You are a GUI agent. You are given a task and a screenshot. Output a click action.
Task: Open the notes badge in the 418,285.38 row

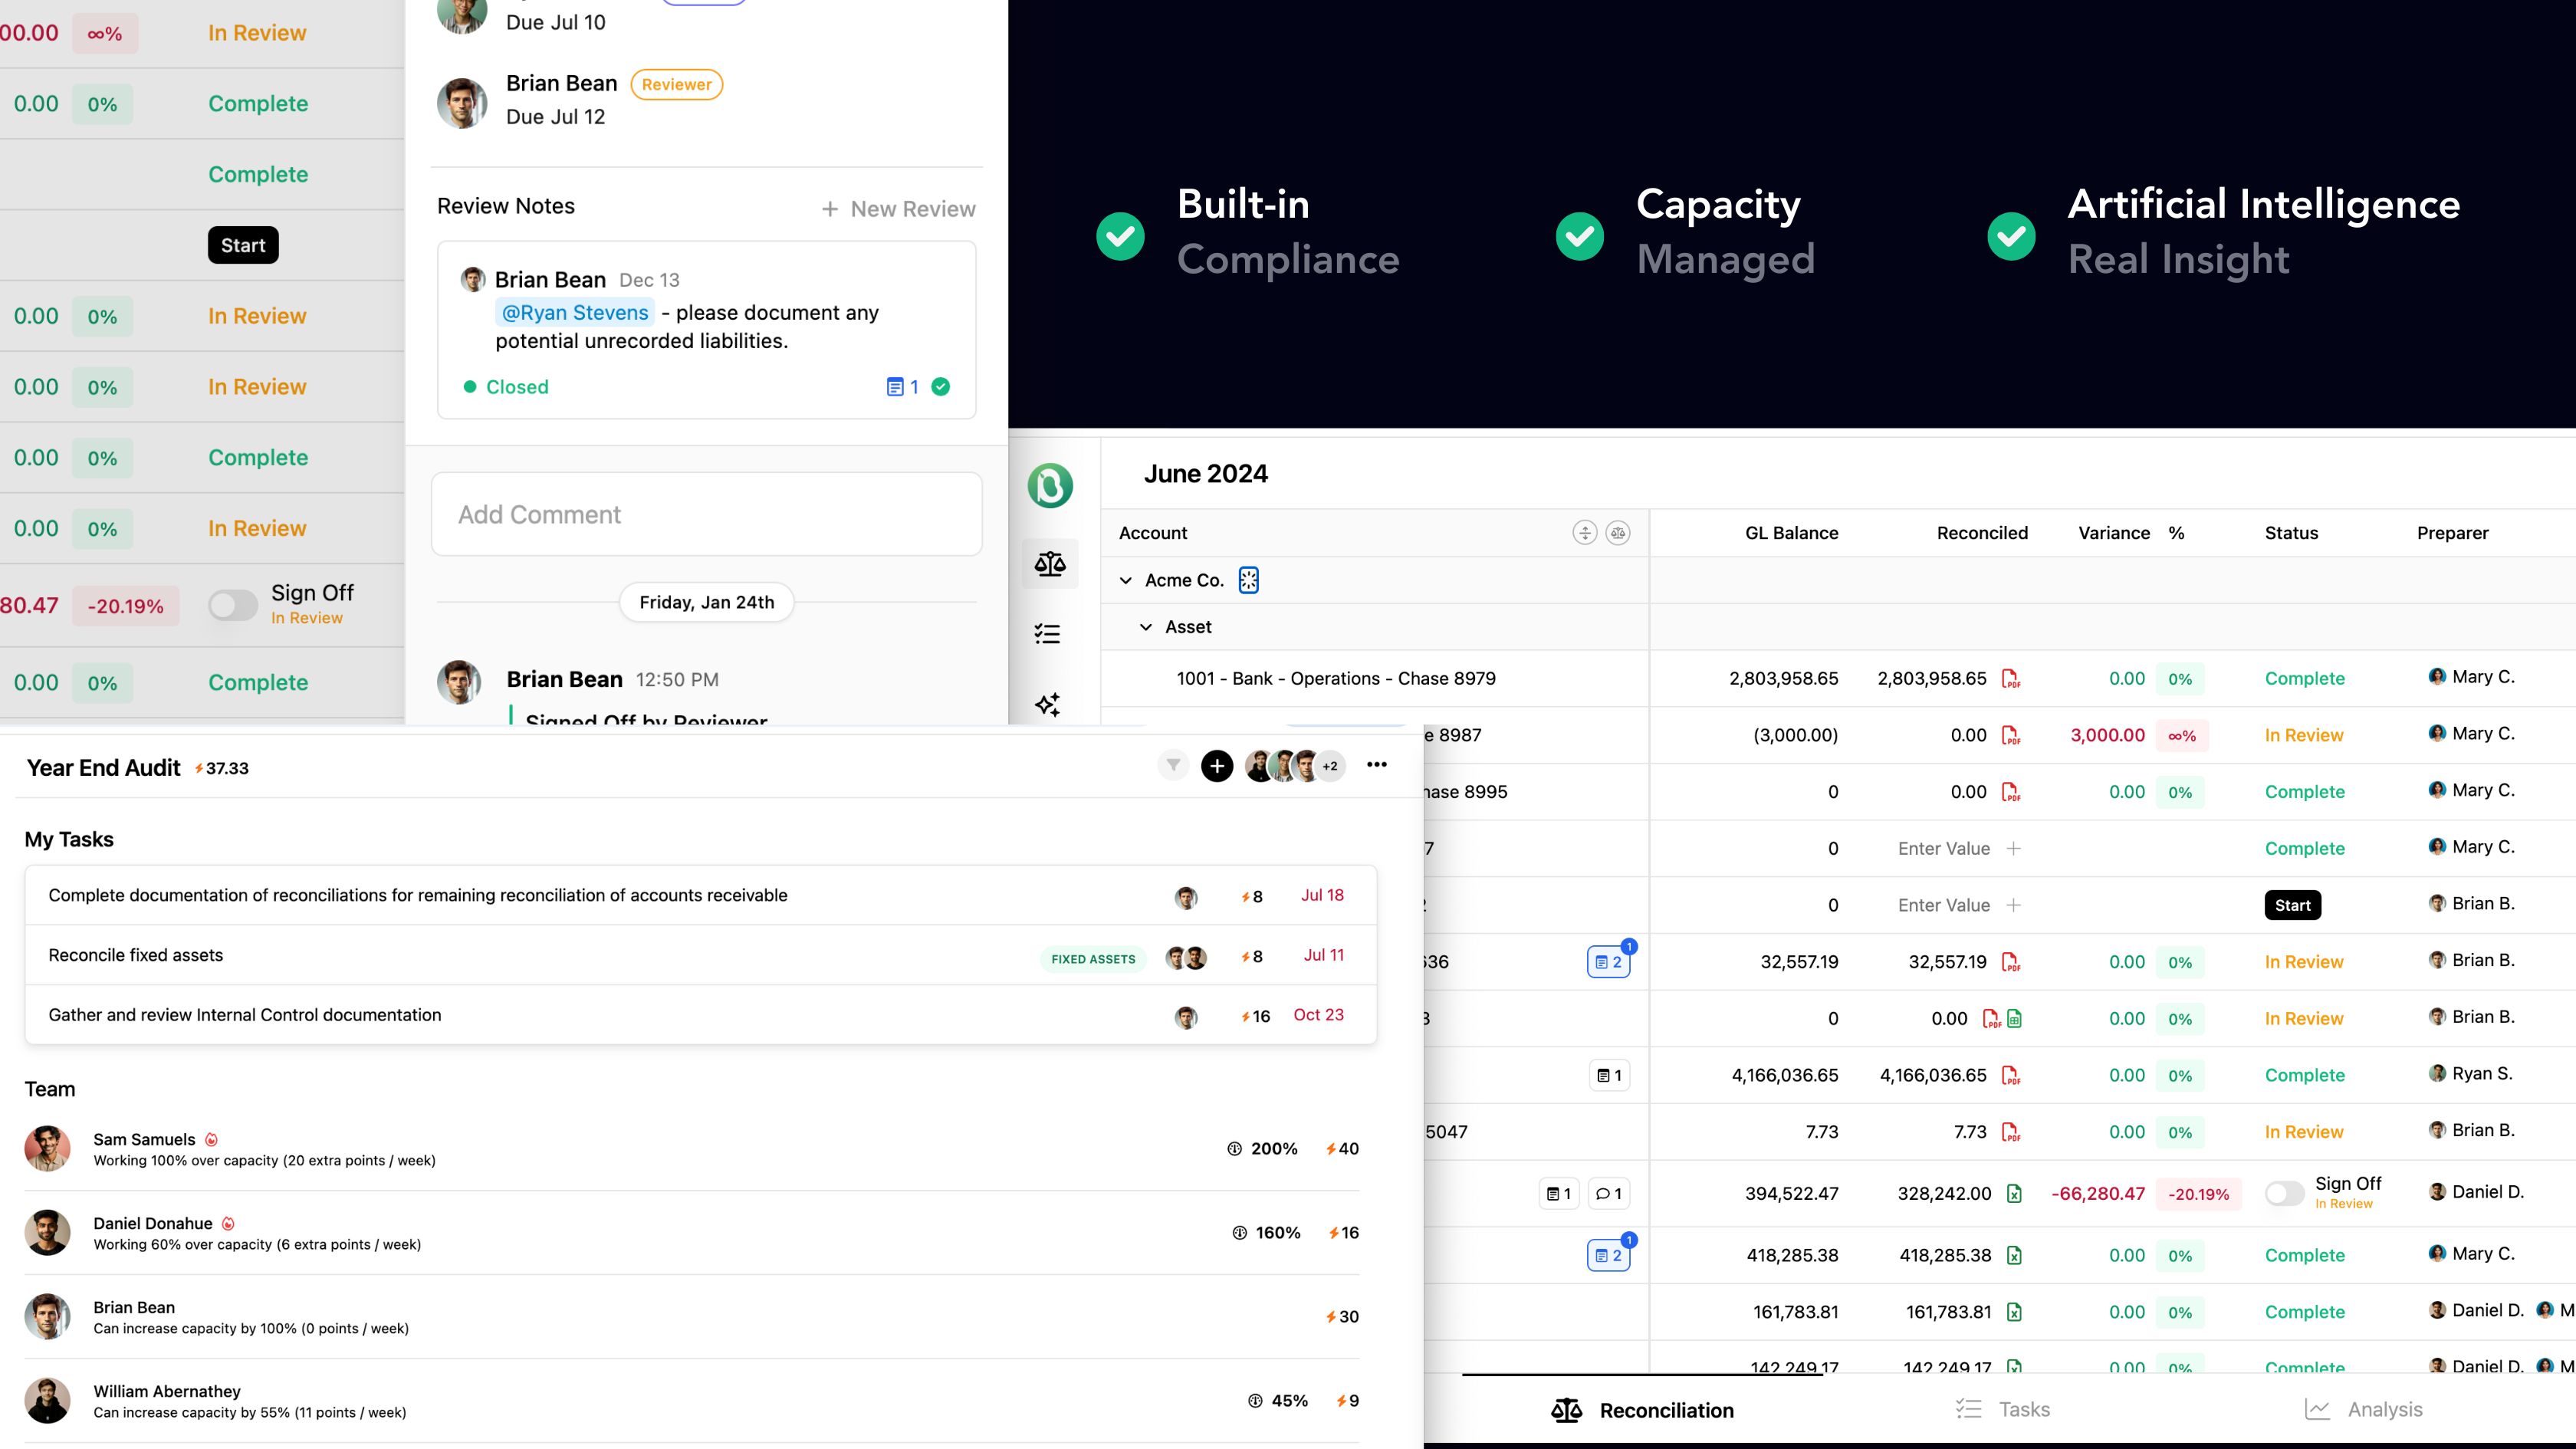1609,1256
